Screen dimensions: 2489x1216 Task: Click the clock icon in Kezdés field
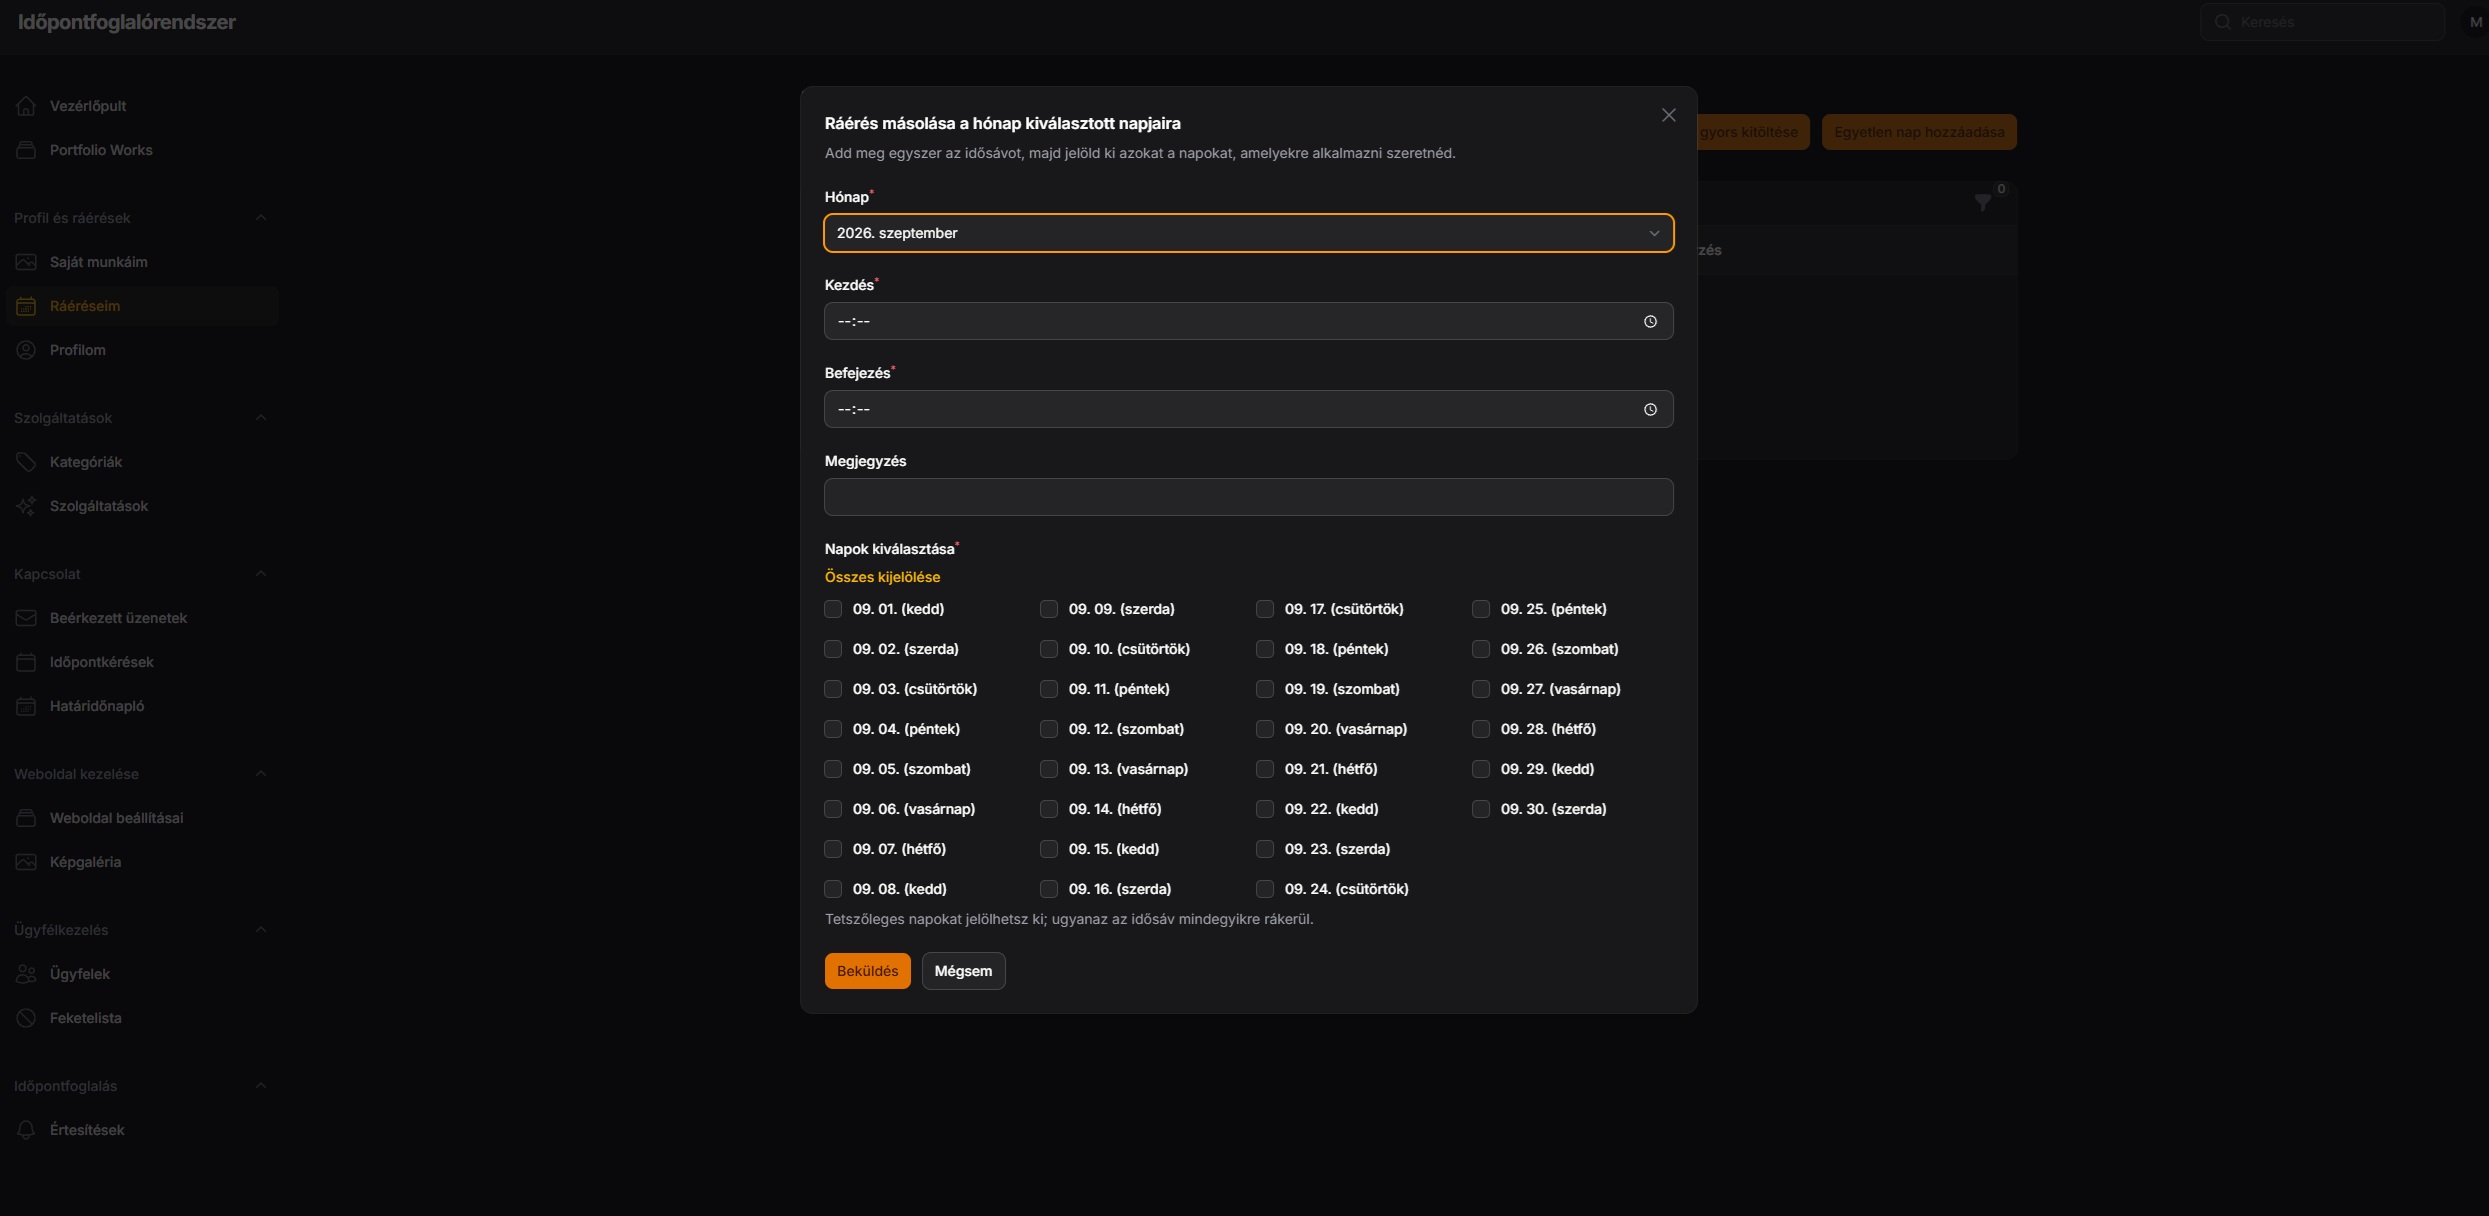1650,321
